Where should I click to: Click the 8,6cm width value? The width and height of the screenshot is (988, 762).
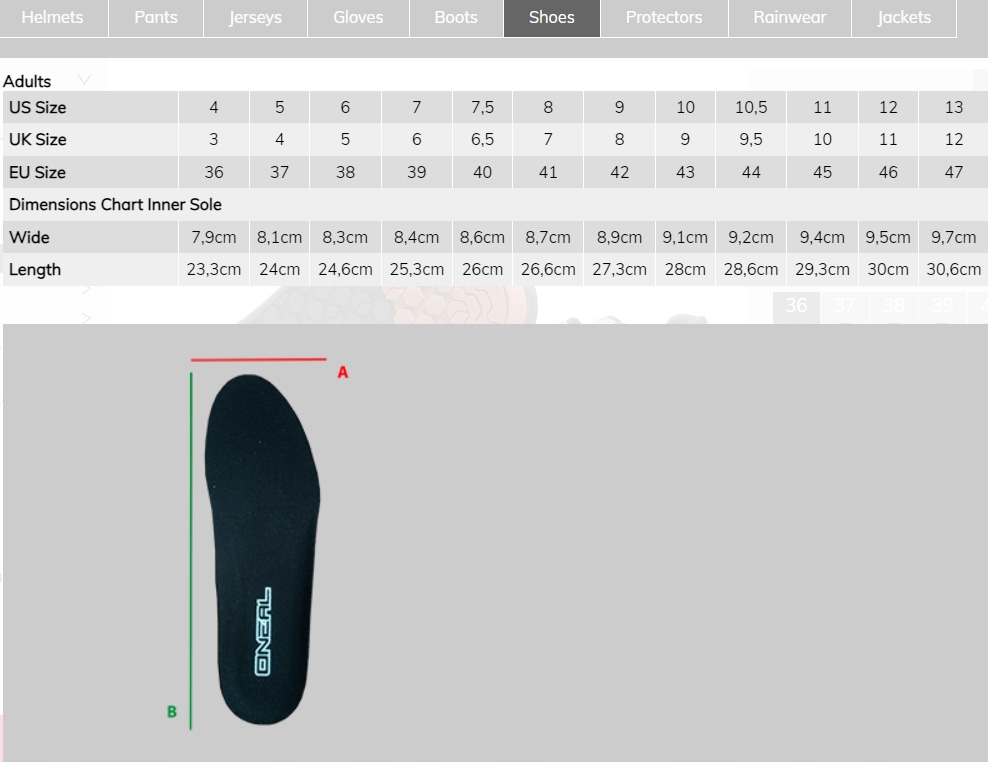pyautogui.click(x=483, y=237)
